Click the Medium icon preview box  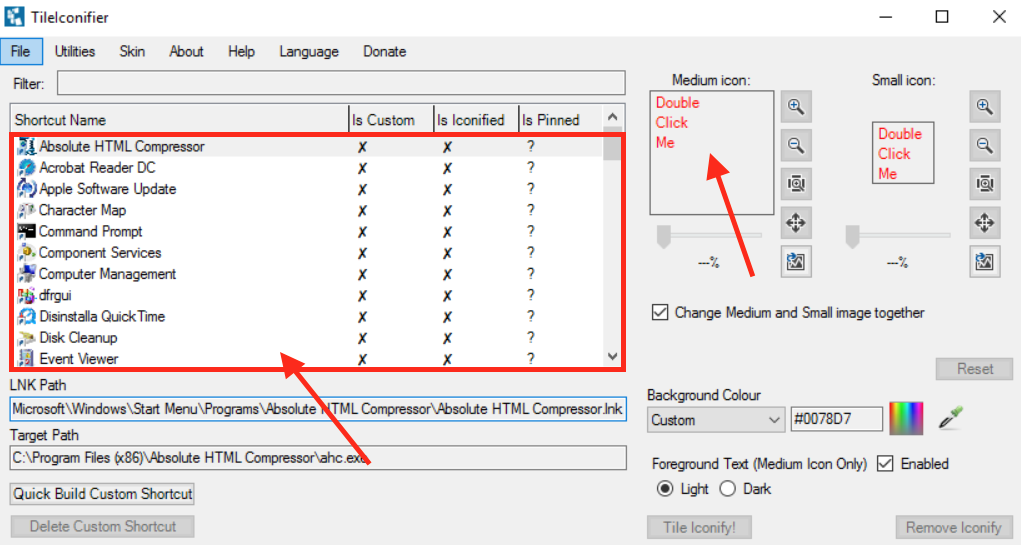[x=712, y=152]
